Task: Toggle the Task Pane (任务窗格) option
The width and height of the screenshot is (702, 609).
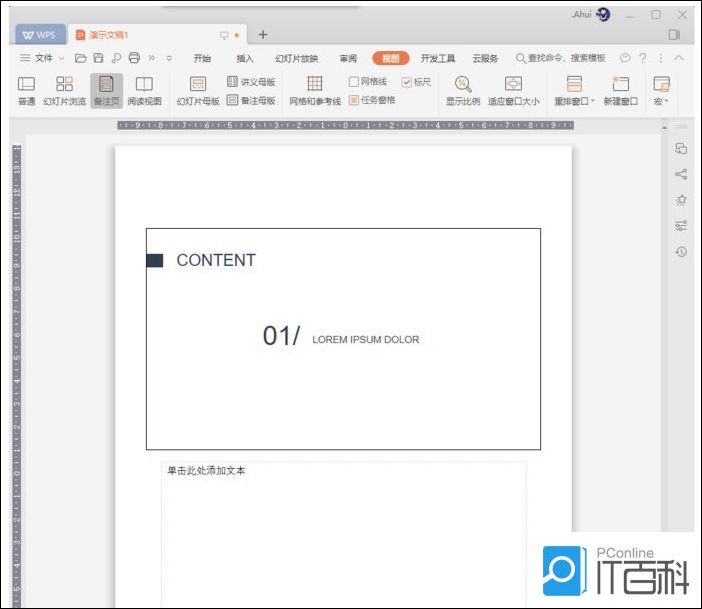Action: [x=372, y=100]
